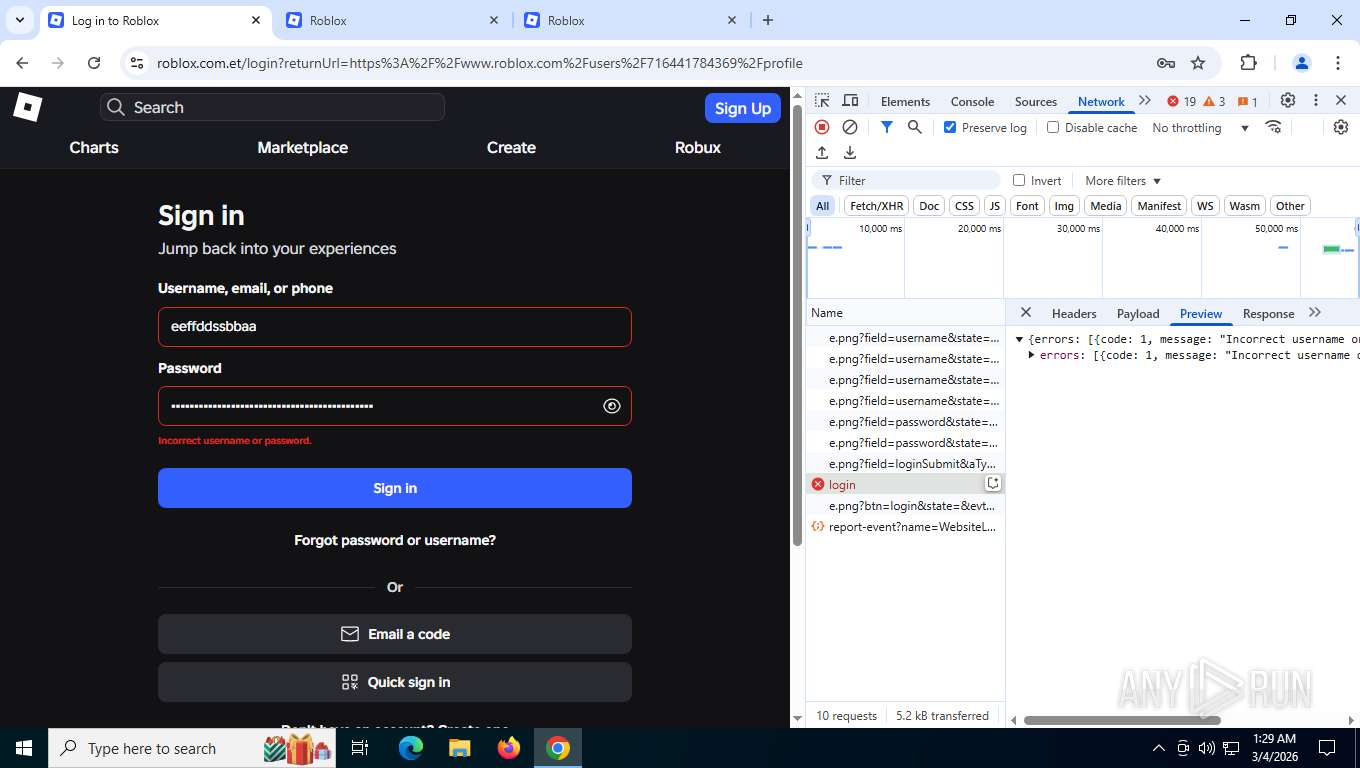This screenshot has height=768, width=1360.
Task: Import HAR file upload icon
Action: point(822,153)
